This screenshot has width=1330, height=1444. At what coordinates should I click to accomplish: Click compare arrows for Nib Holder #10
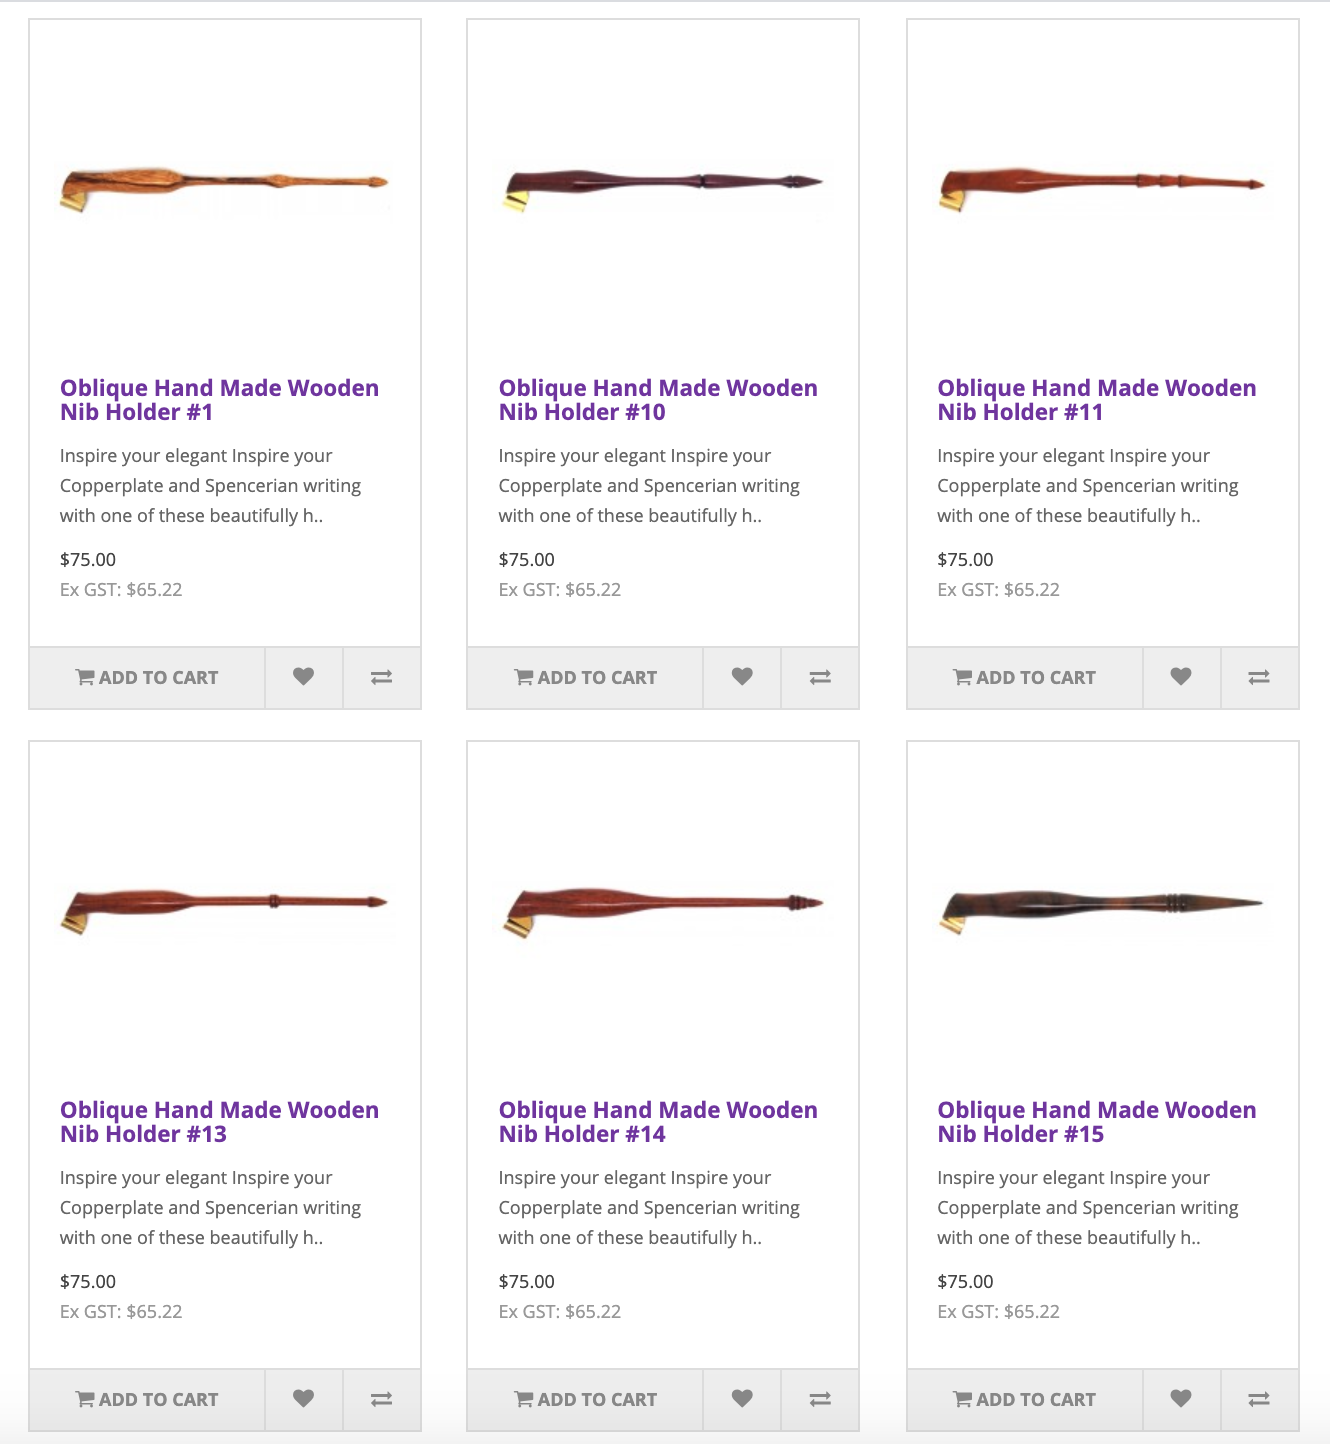(x=820, y=677)
